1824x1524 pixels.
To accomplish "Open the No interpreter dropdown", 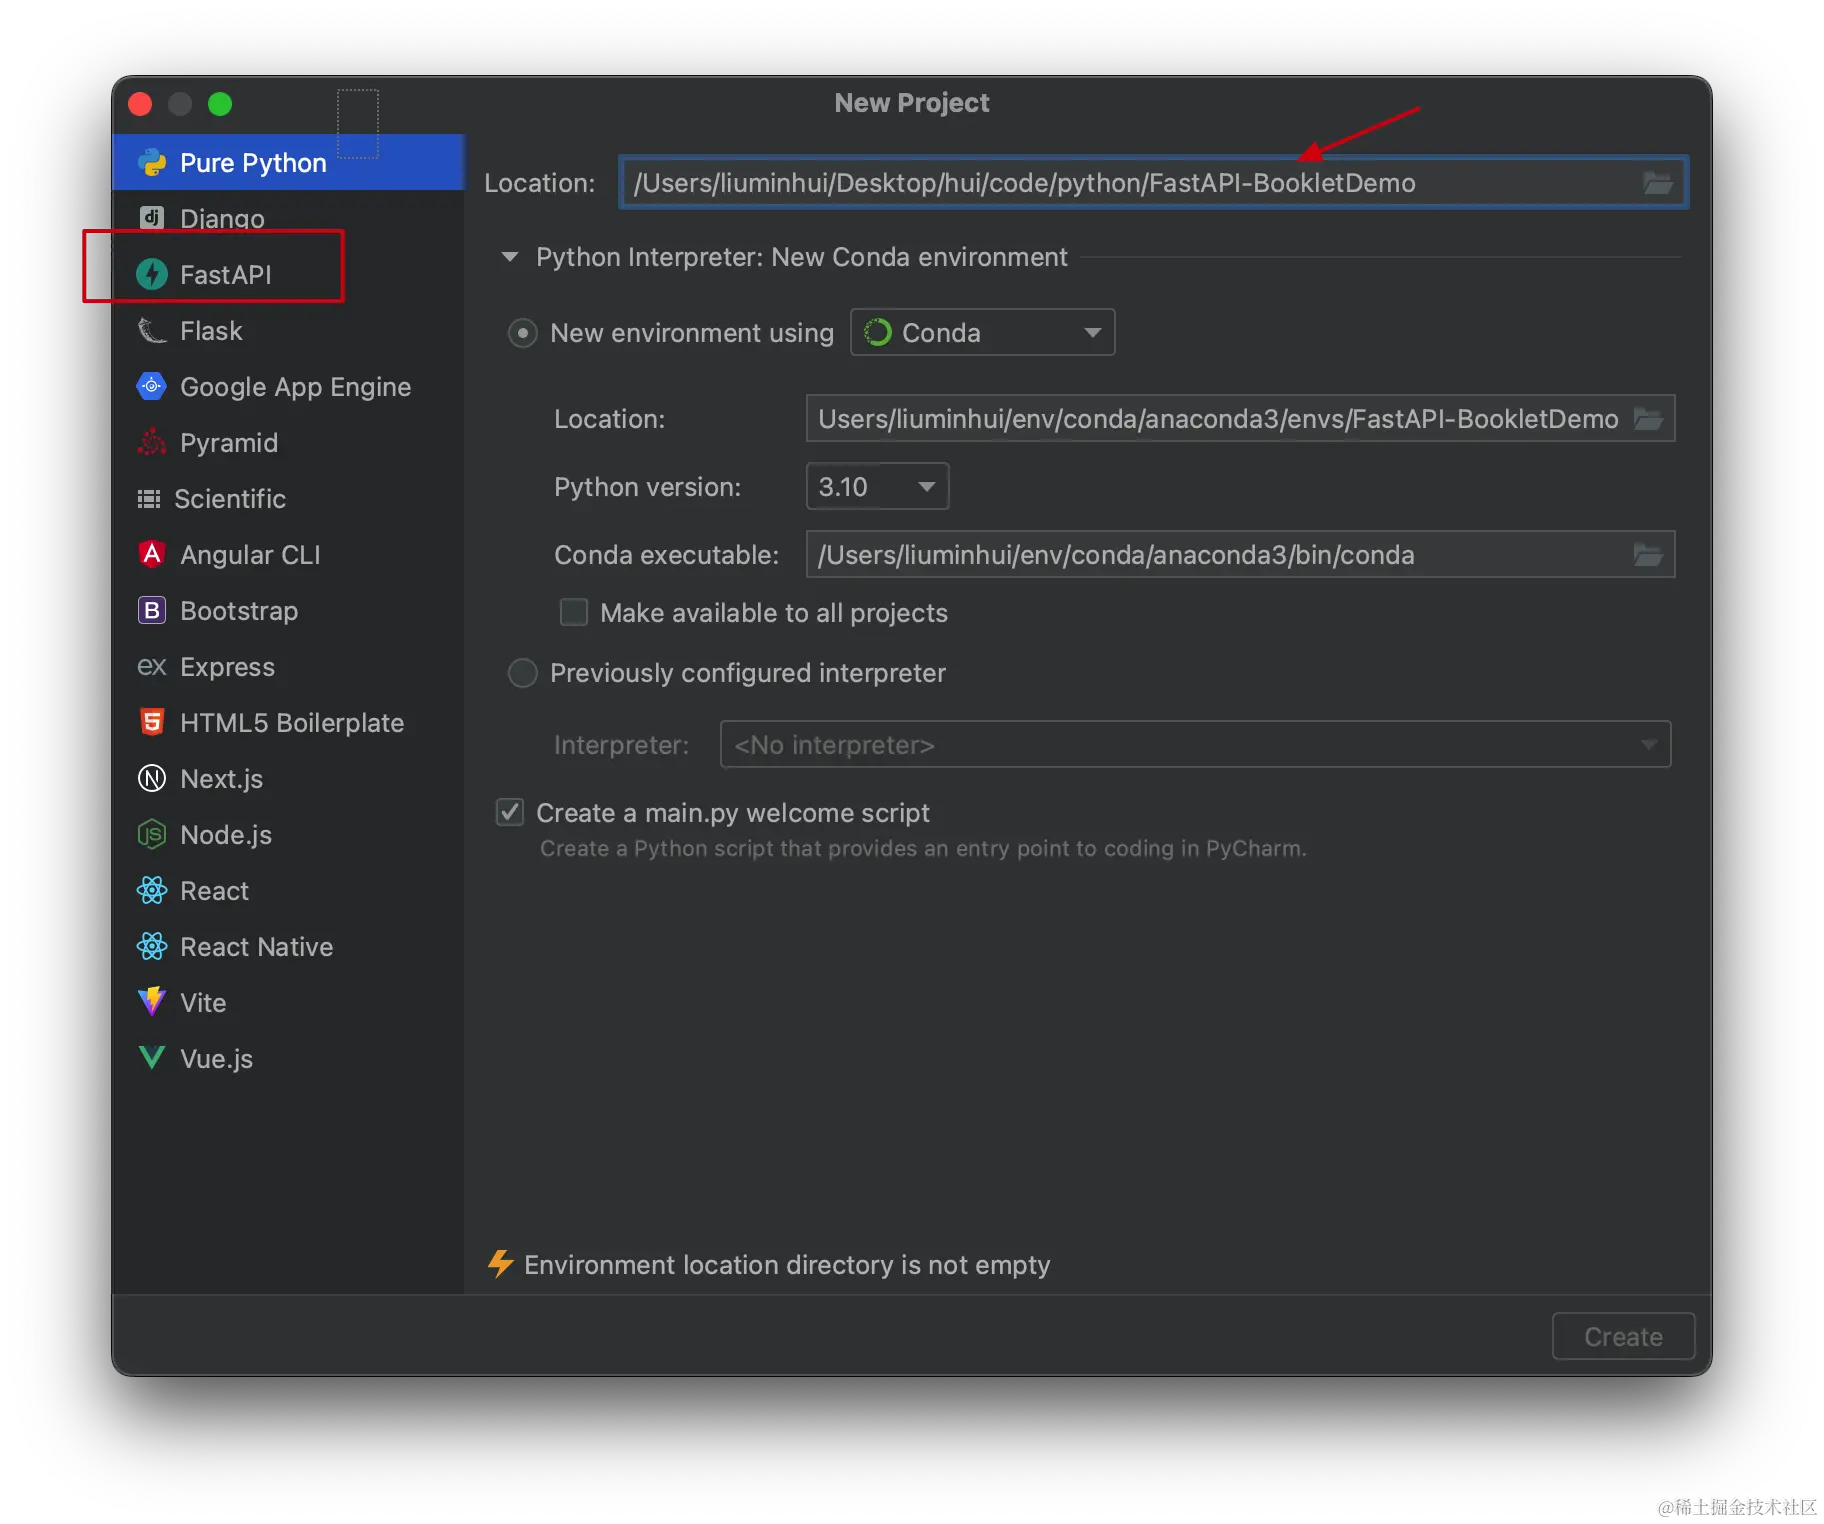I will coord(1195,744).
